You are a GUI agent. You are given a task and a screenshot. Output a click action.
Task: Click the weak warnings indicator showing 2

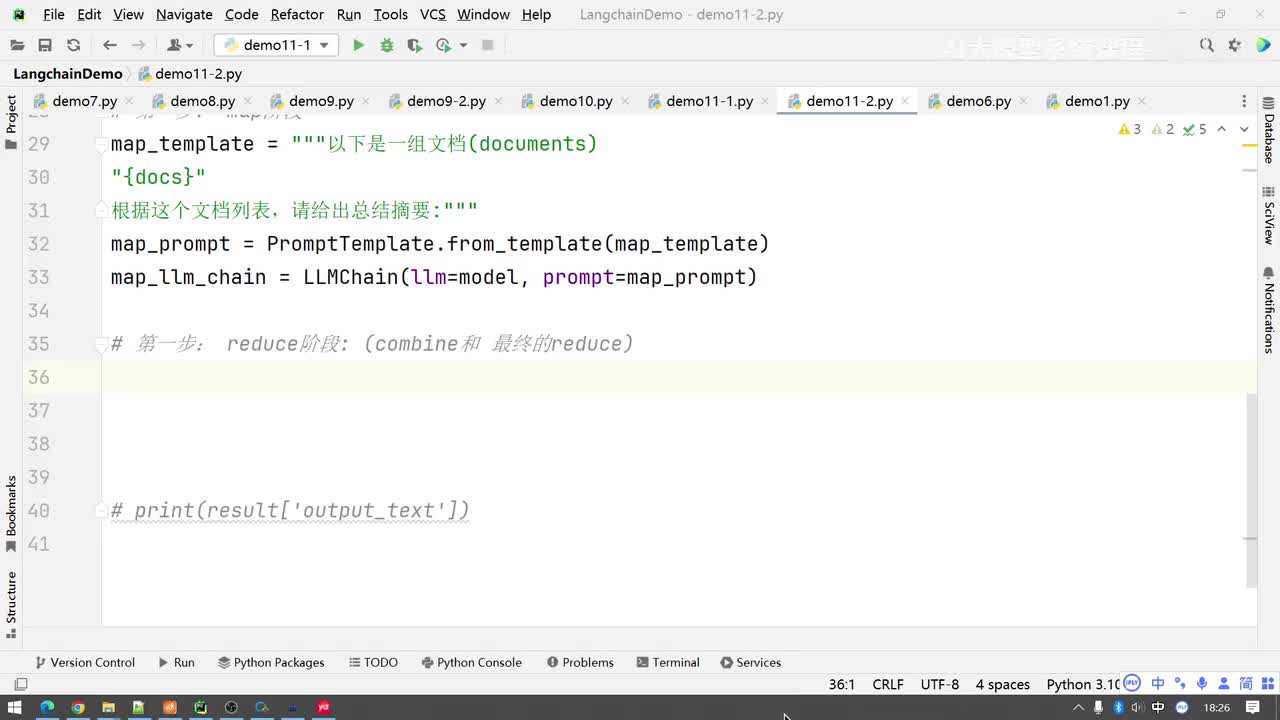click(1163, 129)
